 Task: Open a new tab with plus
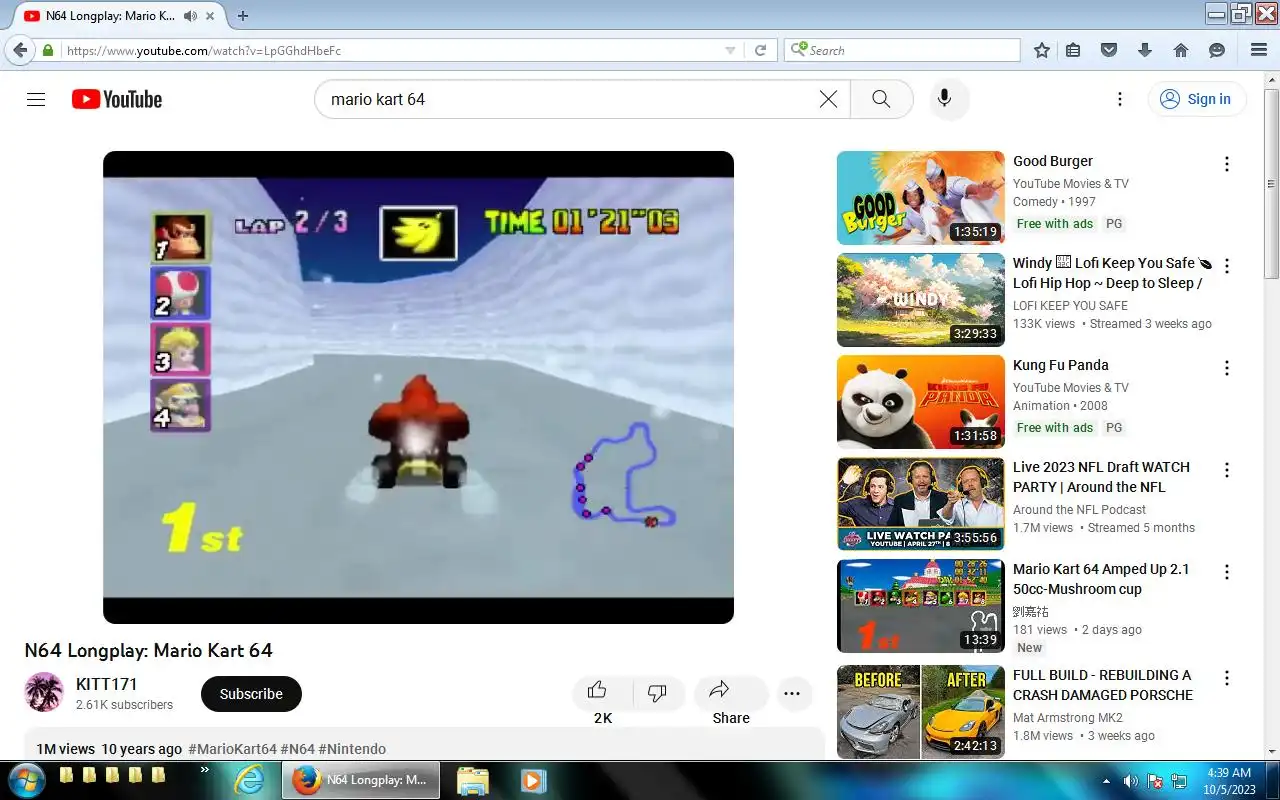(x=243, y=16)
